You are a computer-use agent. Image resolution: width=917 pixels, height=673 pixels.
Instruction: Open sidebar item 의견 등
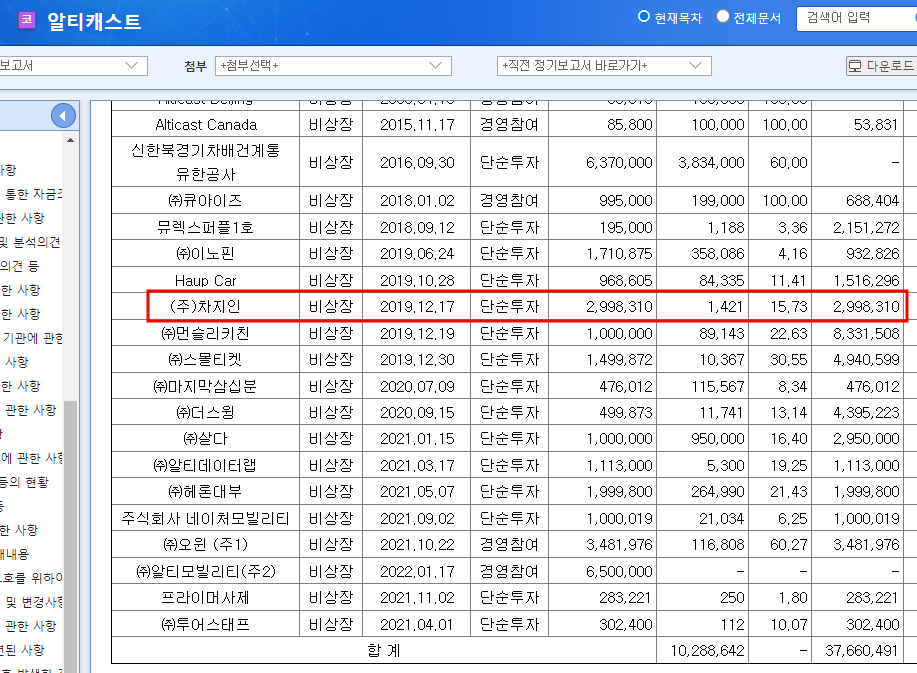point(19,266)
